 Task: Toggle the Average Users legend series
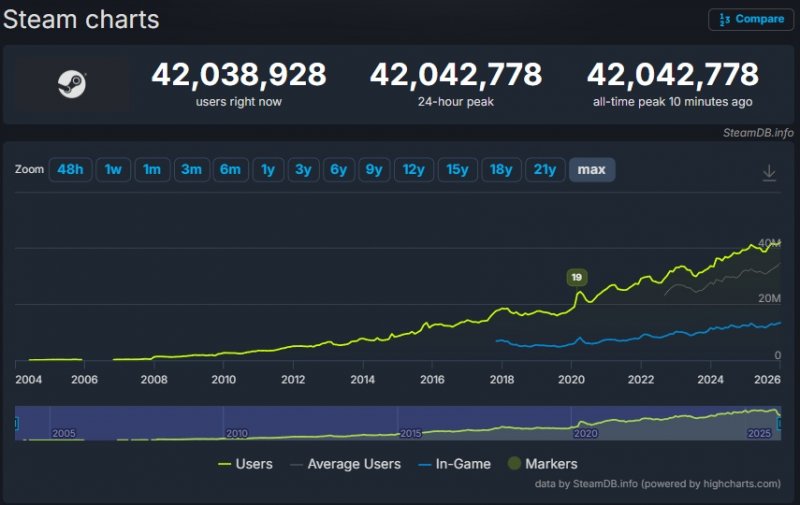click(x=346, y=464)
